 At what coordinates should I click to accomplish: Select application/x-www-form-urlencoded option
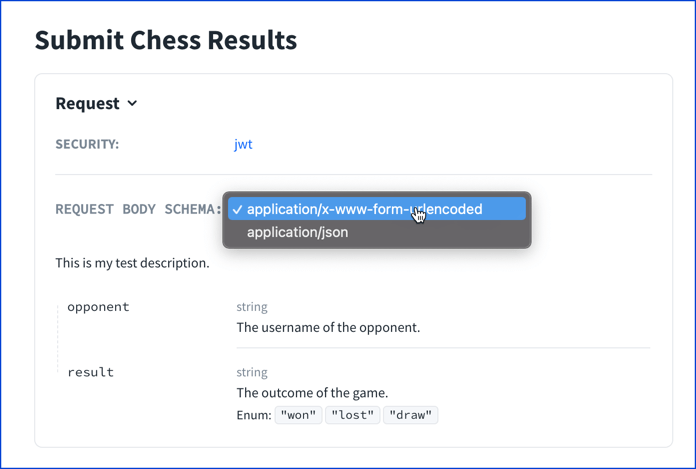[377, 209]
